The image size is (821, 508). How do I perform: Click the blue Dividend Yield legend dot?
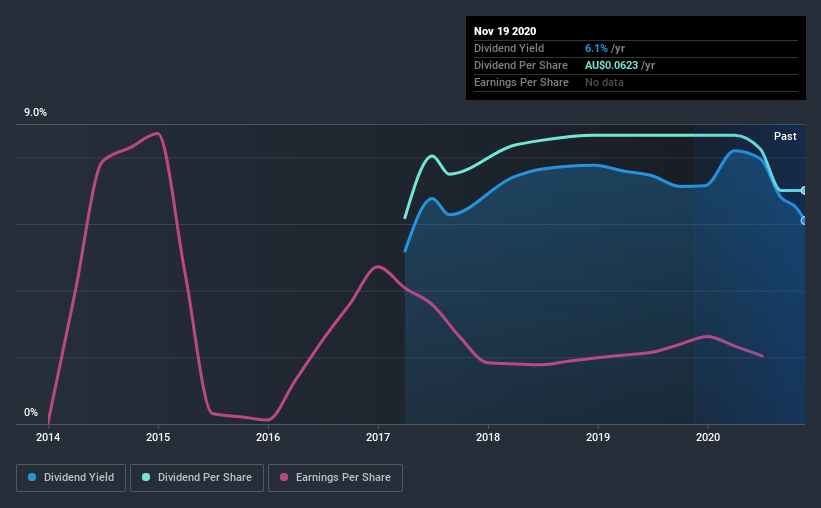coord(32,477)
